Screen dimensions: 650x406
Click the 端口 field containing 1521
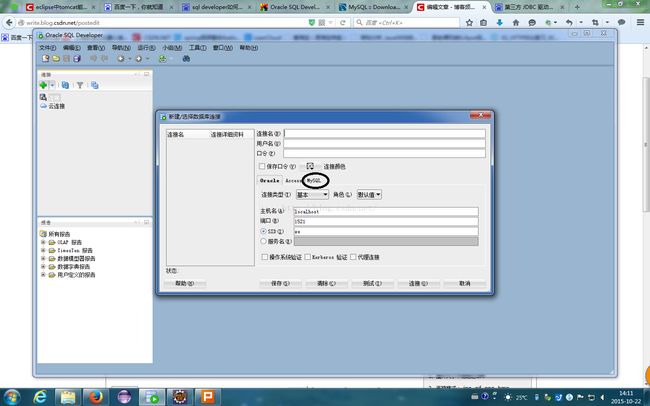(386, 221)
